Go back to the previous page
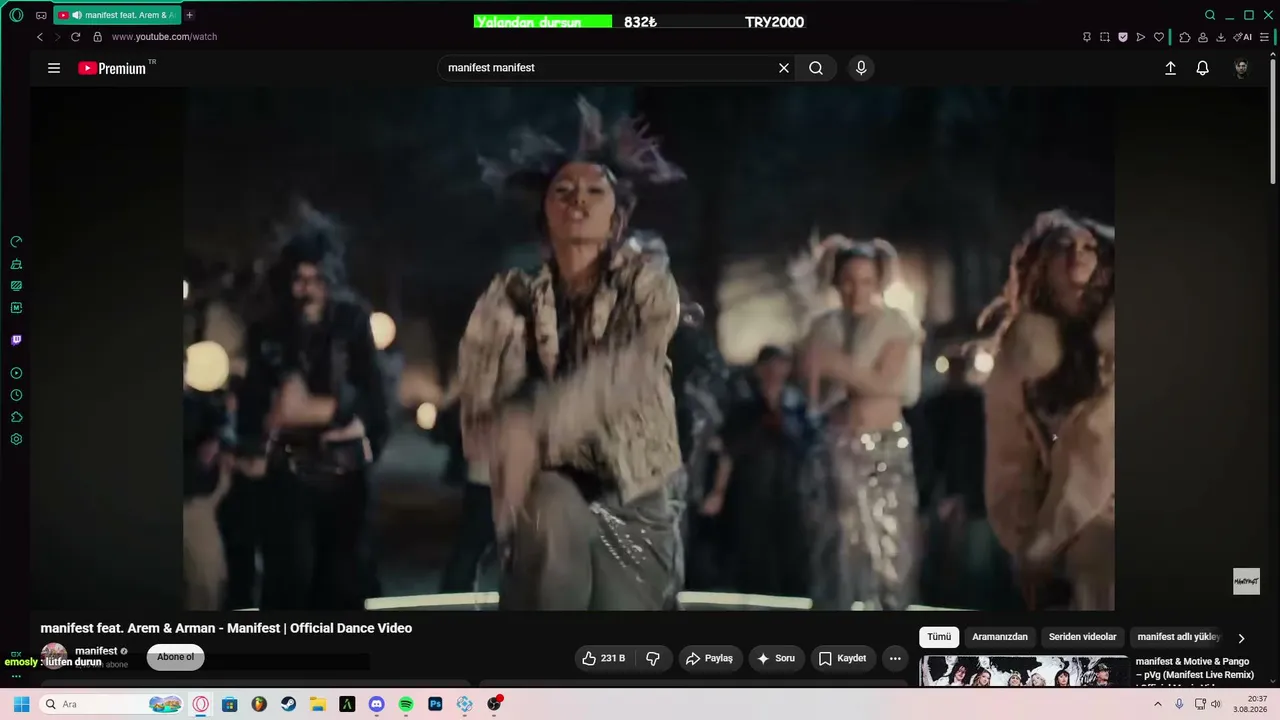Image resolution: width=1280 pixels, height=720 pixels. [40, 37]
